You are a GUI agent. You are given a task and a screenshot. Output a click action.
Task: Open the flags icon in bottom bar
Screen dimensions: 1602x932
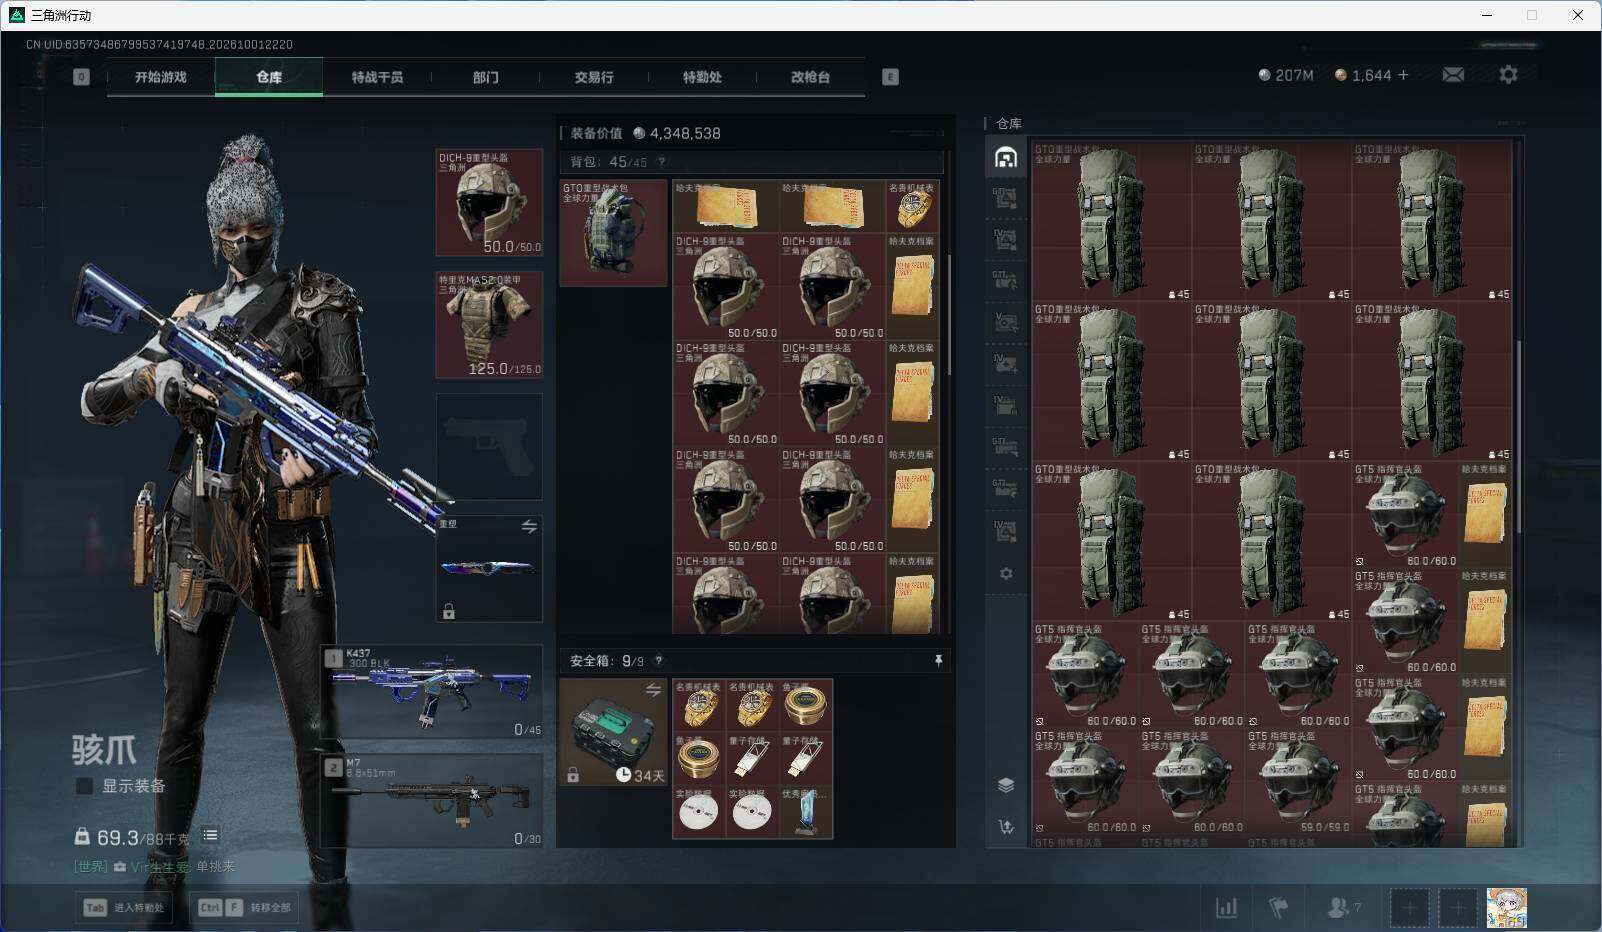click(x=1278, y=907)
